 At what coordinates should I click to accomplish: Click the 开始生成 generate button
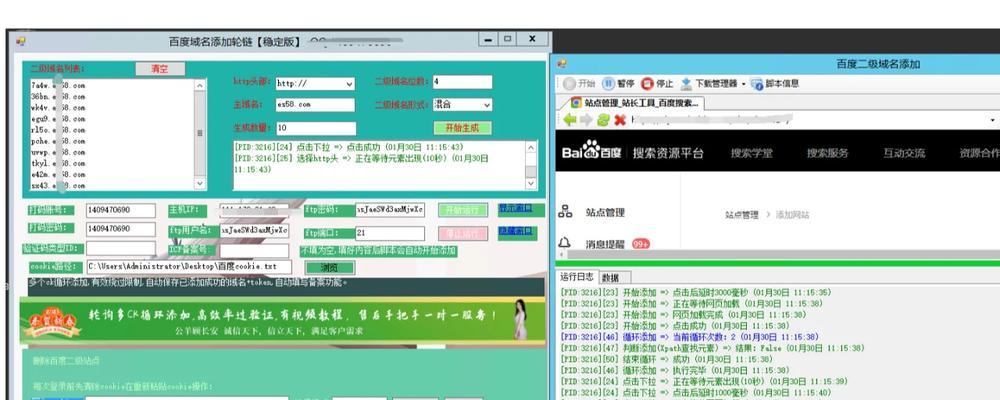[x=462, y=128]
